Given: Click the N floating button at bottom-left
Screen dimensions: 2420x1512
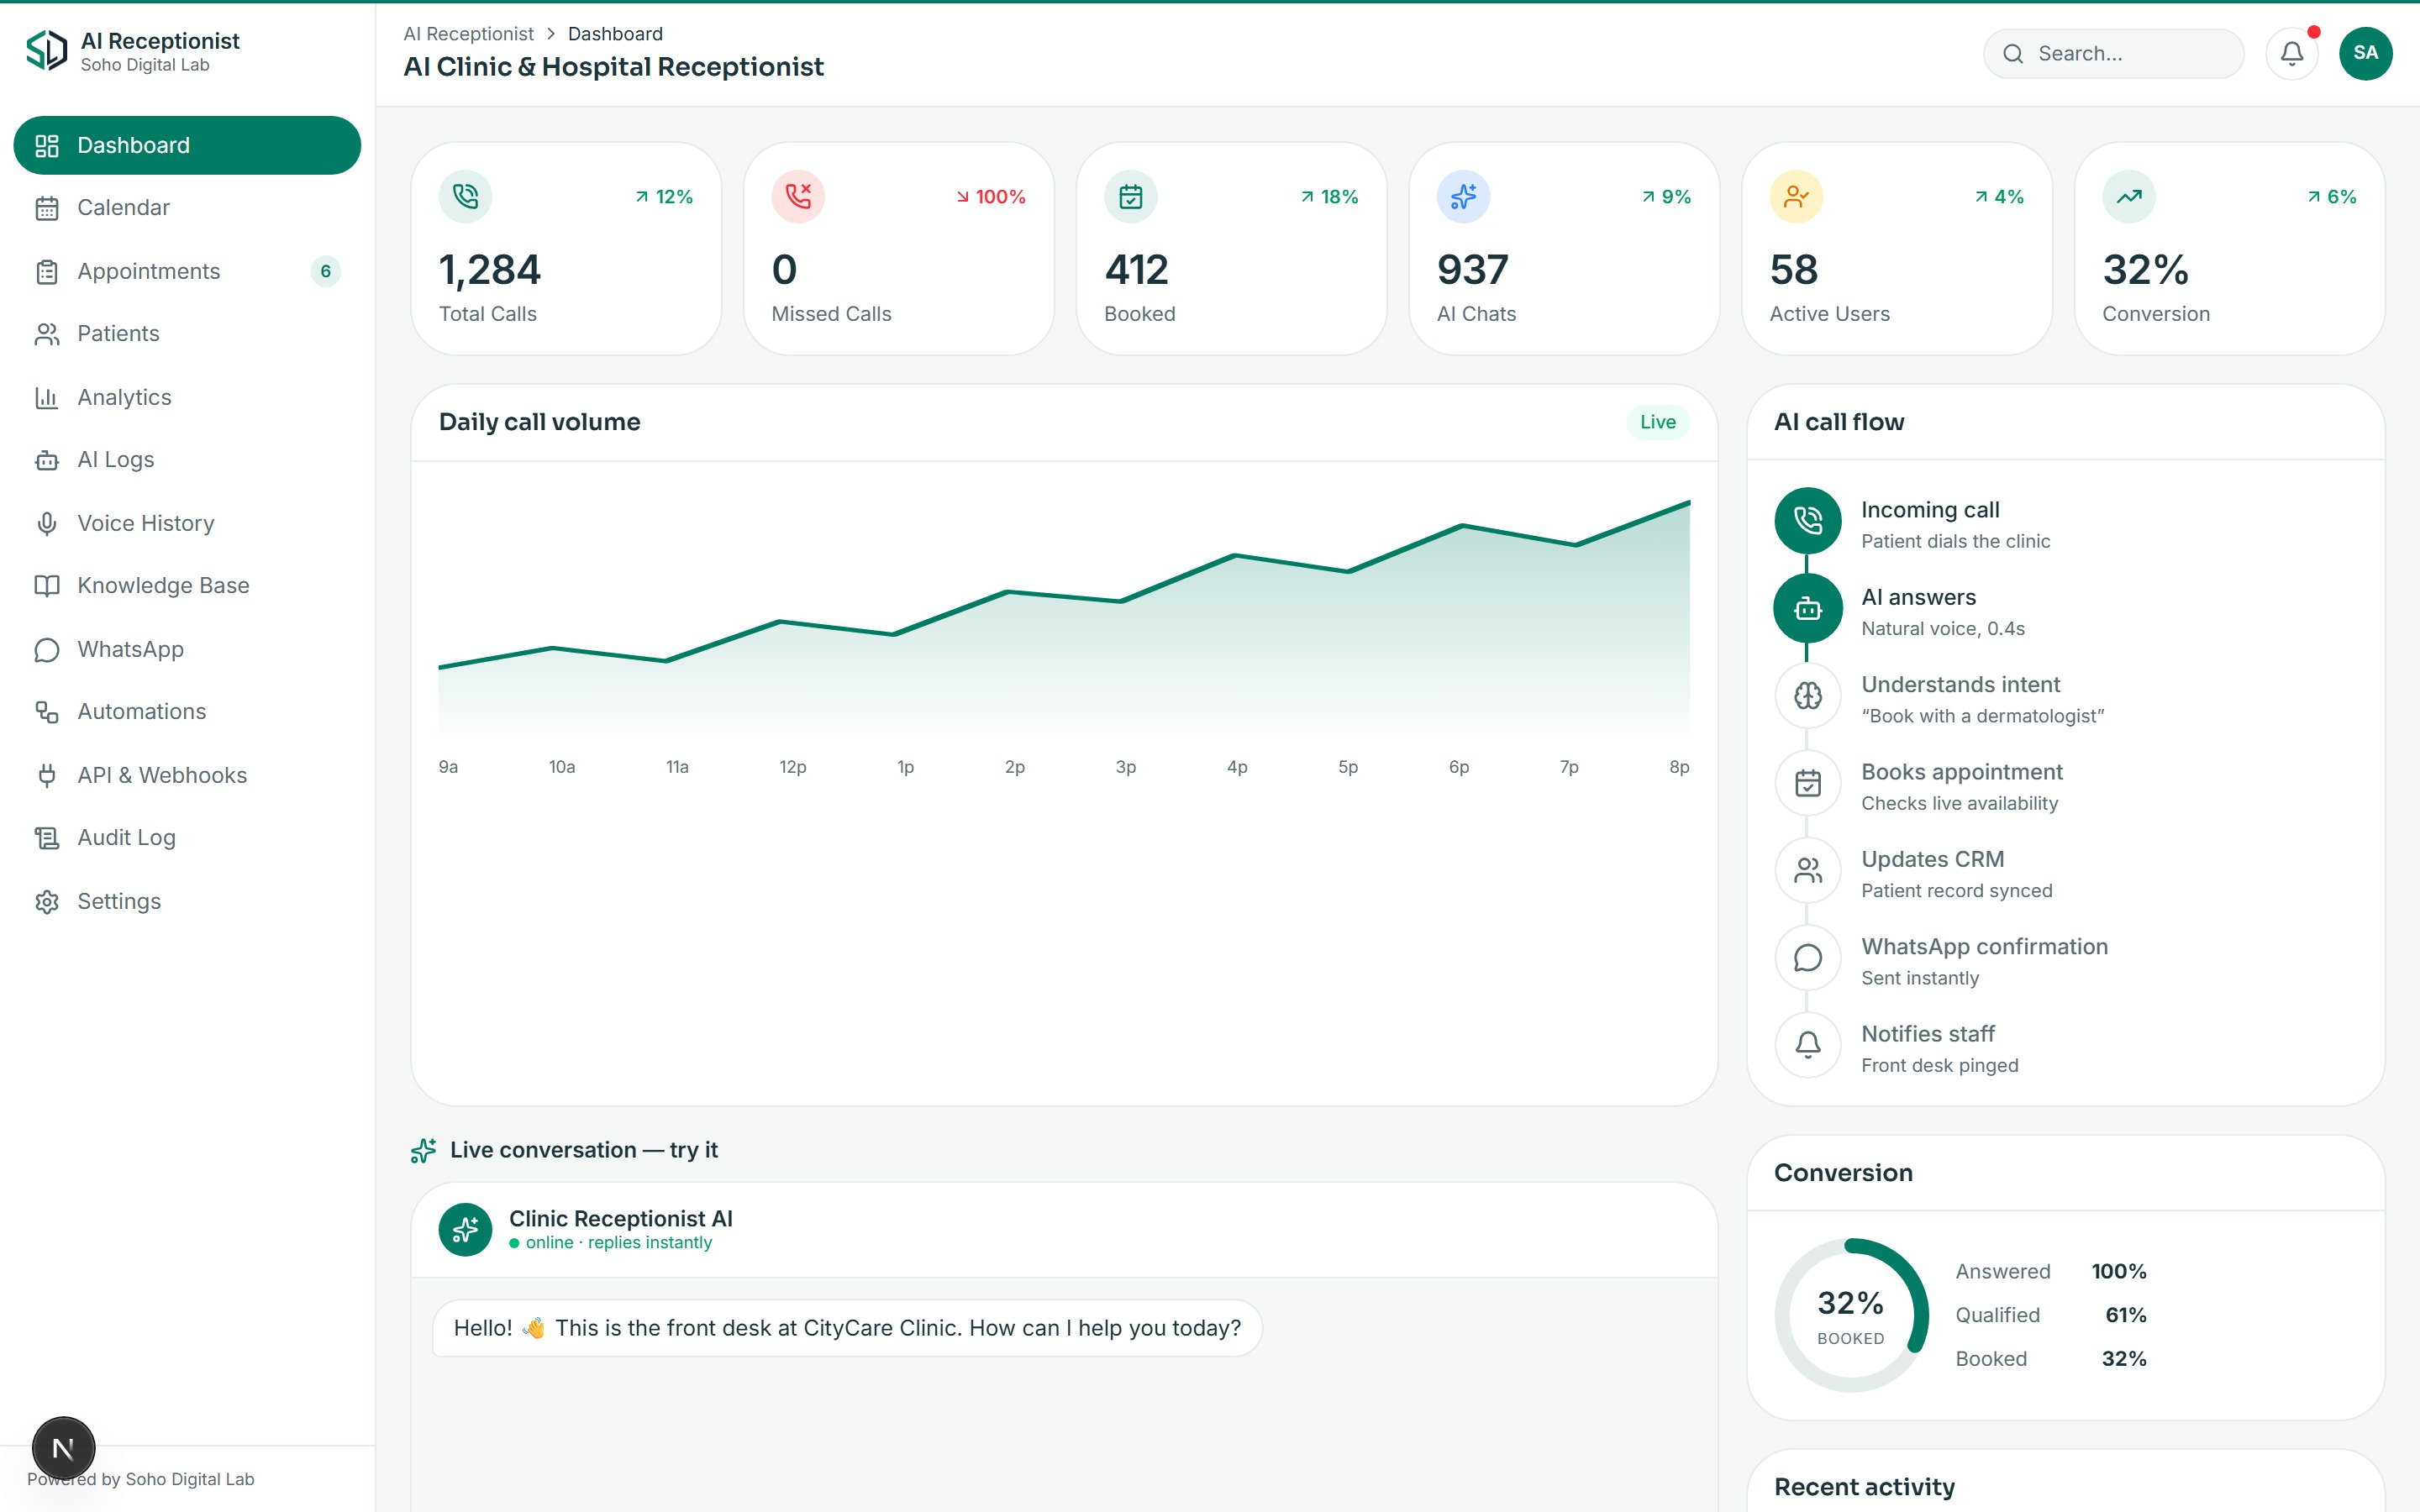Looking at the screenshot, I should [63, 1448].
